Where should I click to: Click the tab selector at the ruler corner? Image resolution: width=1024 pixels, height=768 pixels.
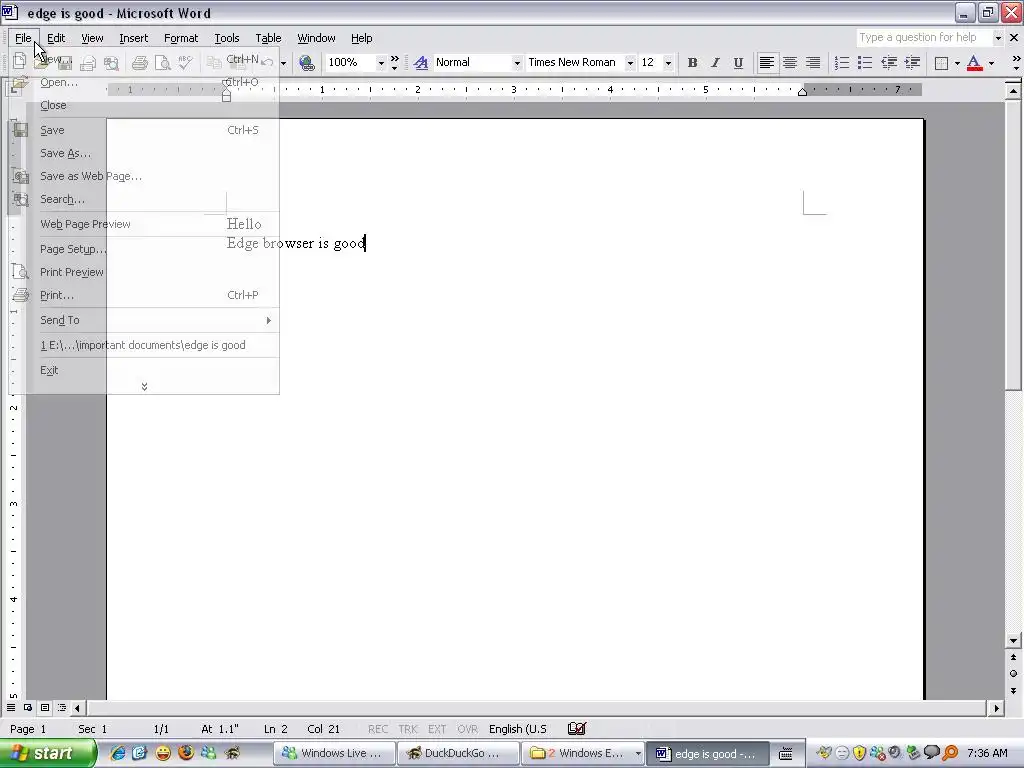click(14, 89)
